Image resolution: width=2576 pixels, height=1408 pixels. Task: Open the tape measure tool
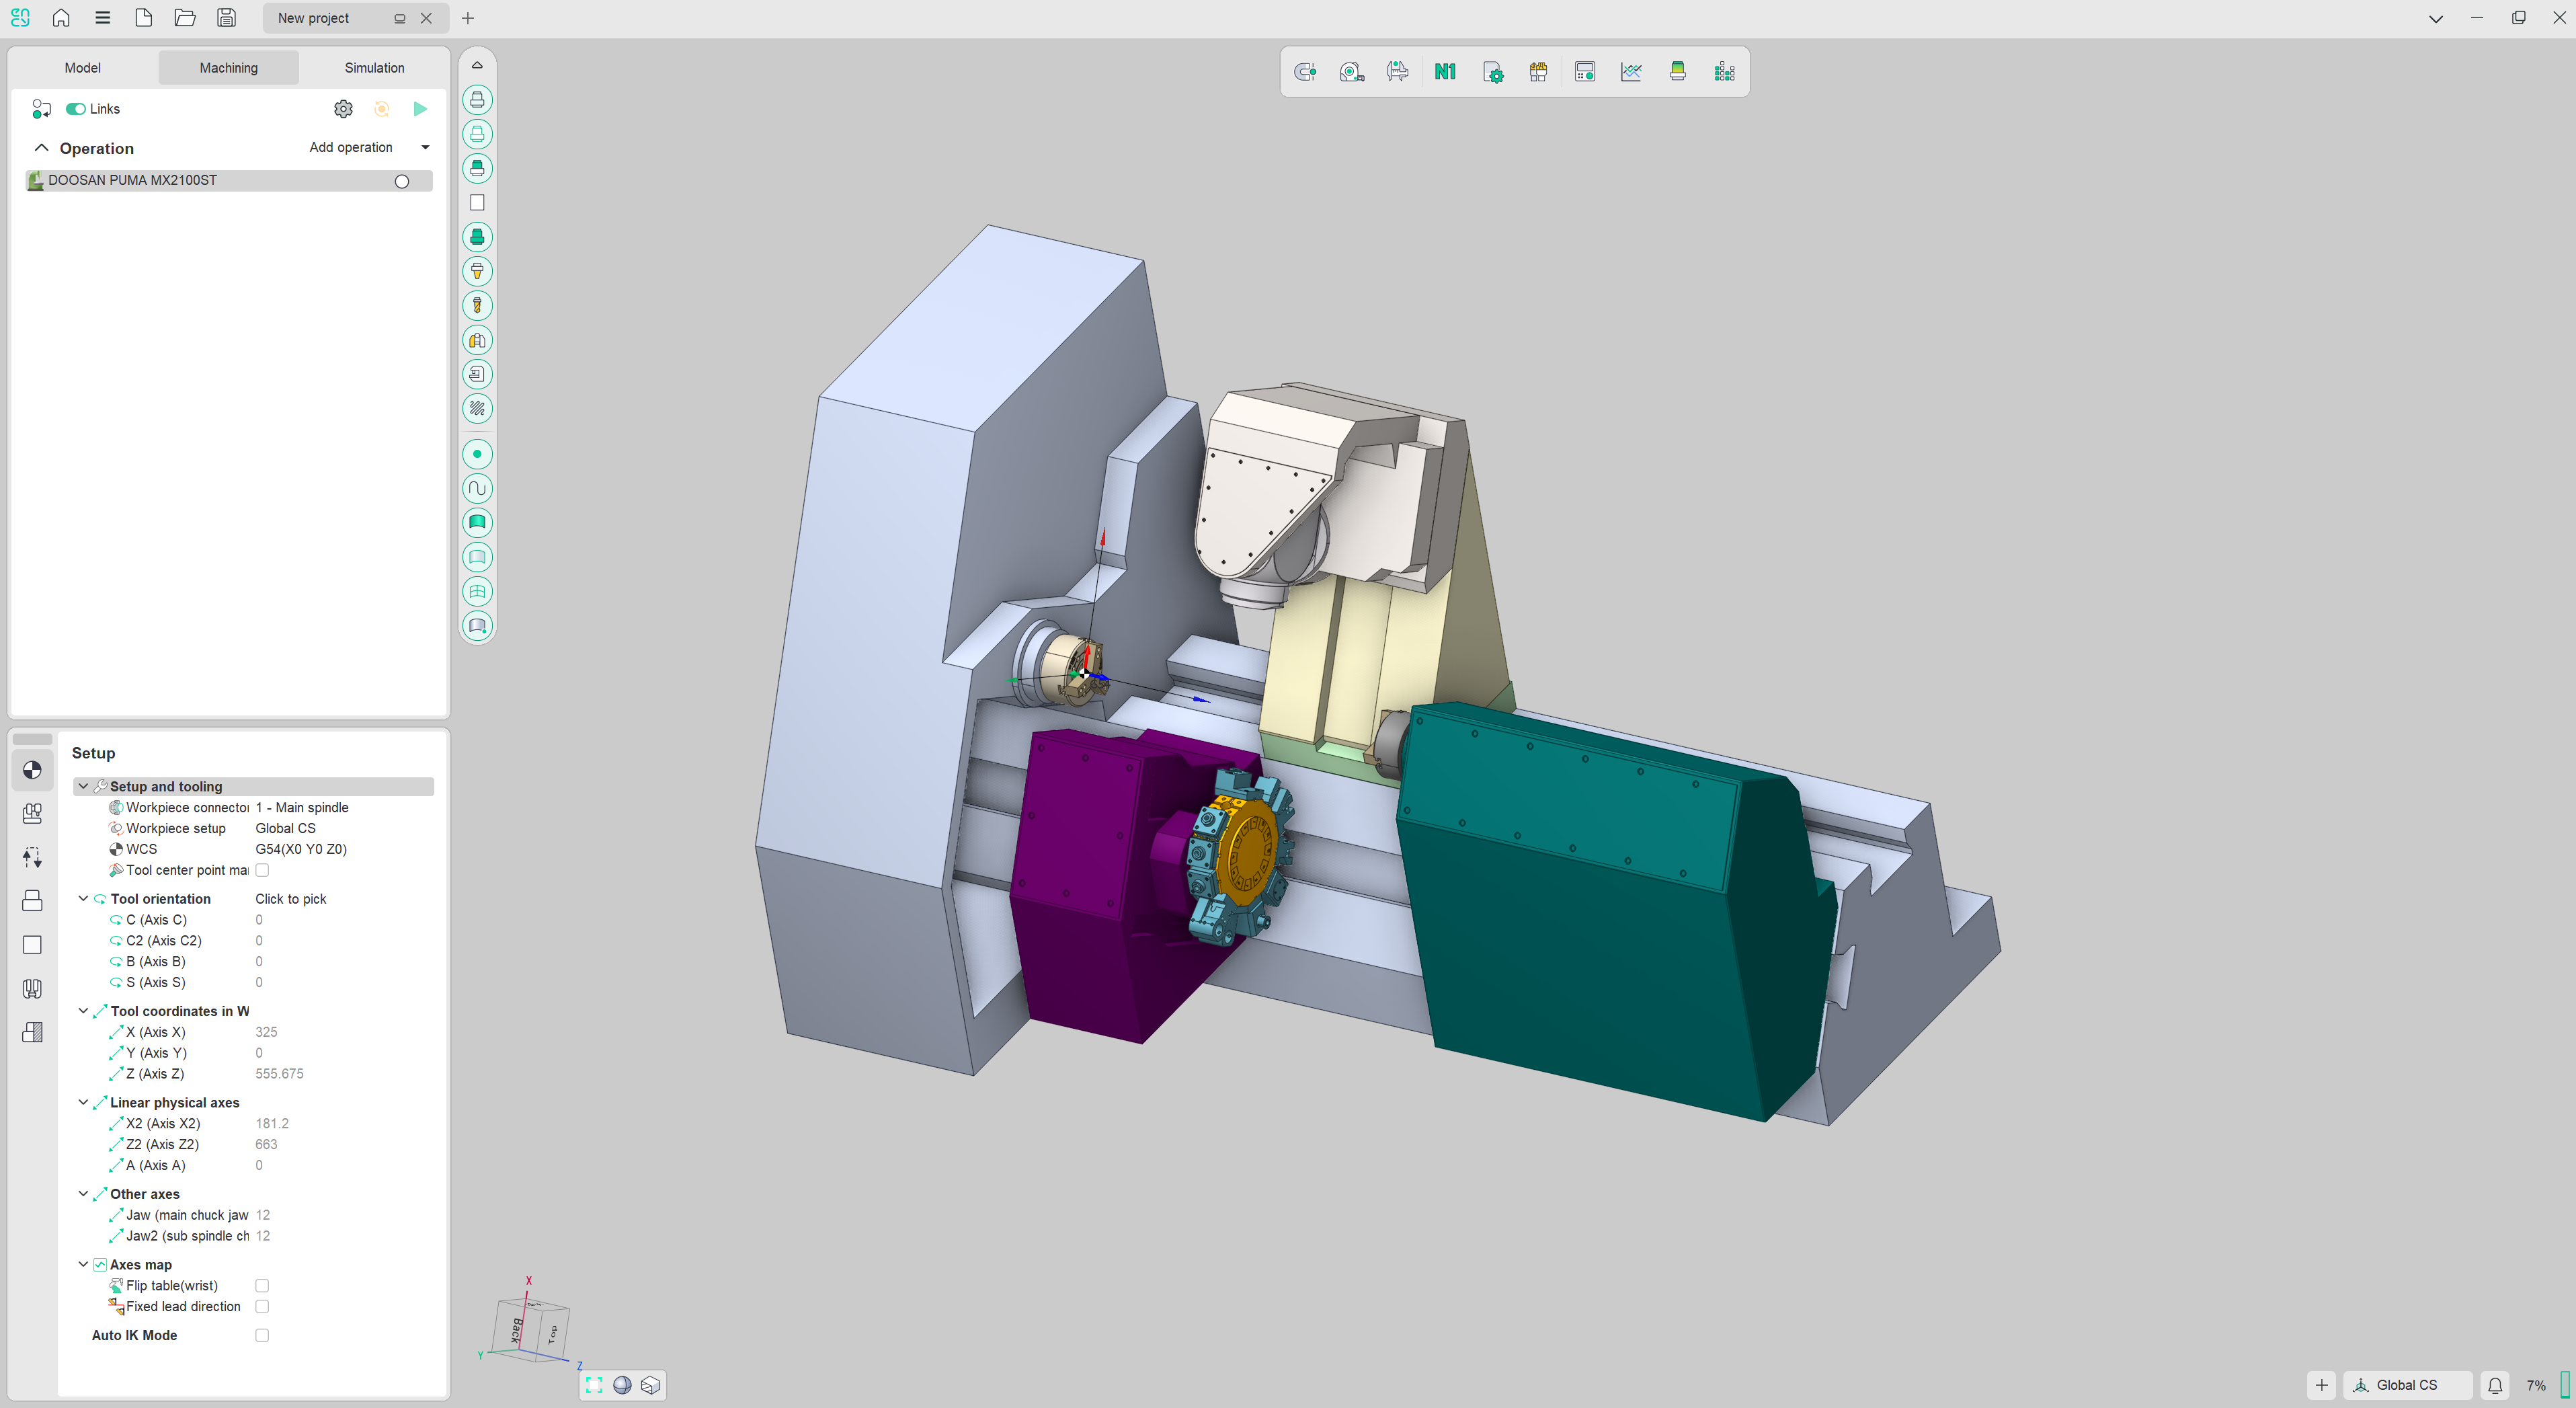click(1351, 72)
